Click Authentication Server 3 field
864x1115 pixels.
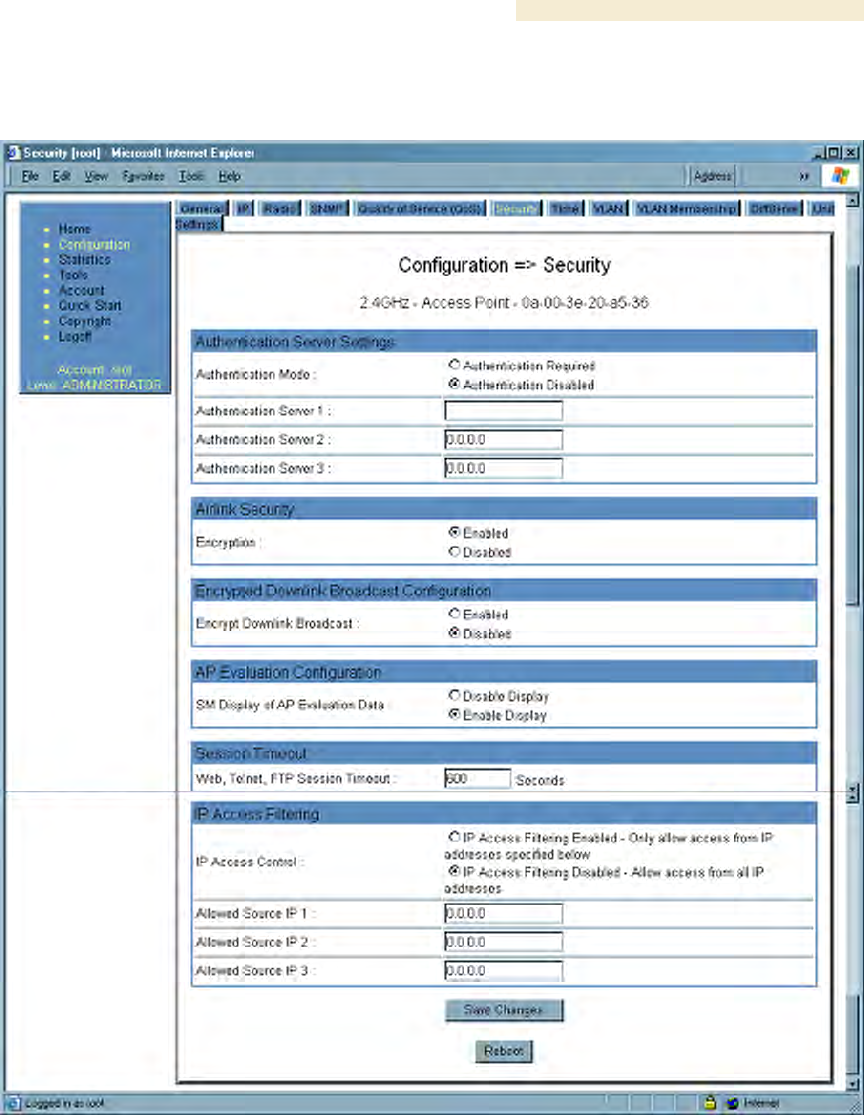tap(503, 468)
